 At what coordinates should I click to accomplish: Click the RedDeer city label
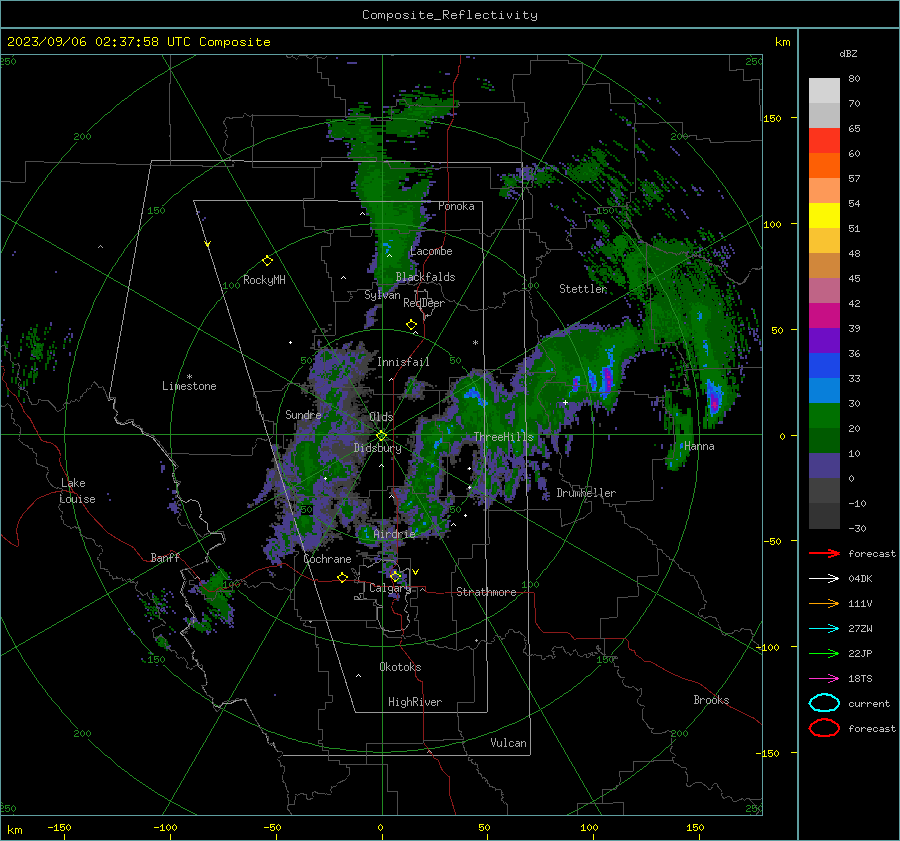point(424,303)
